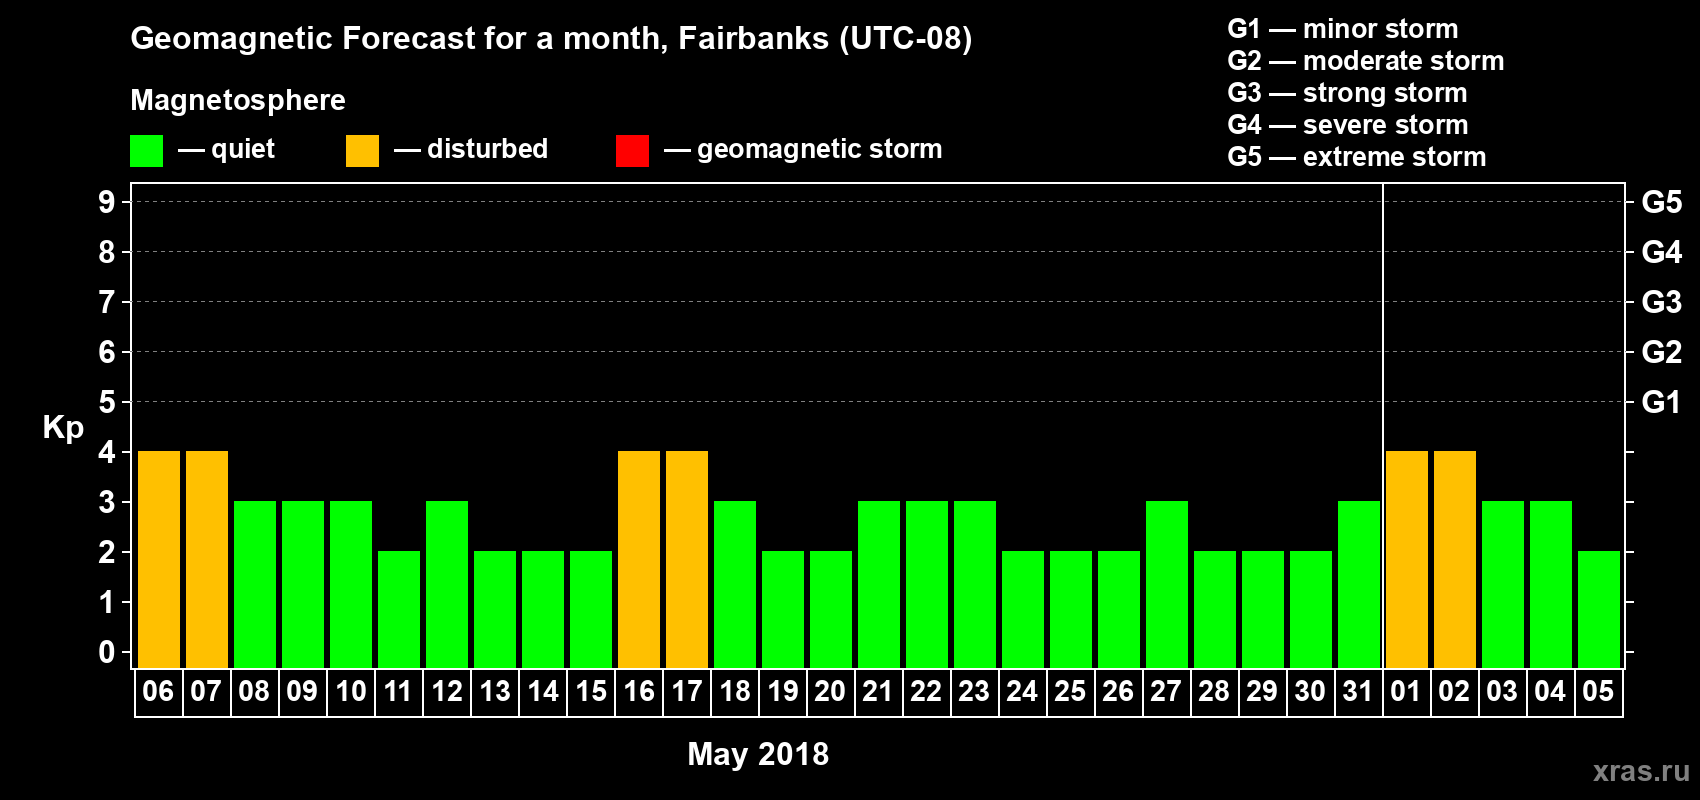Click the bar for May 07

[x=207, y=560]
